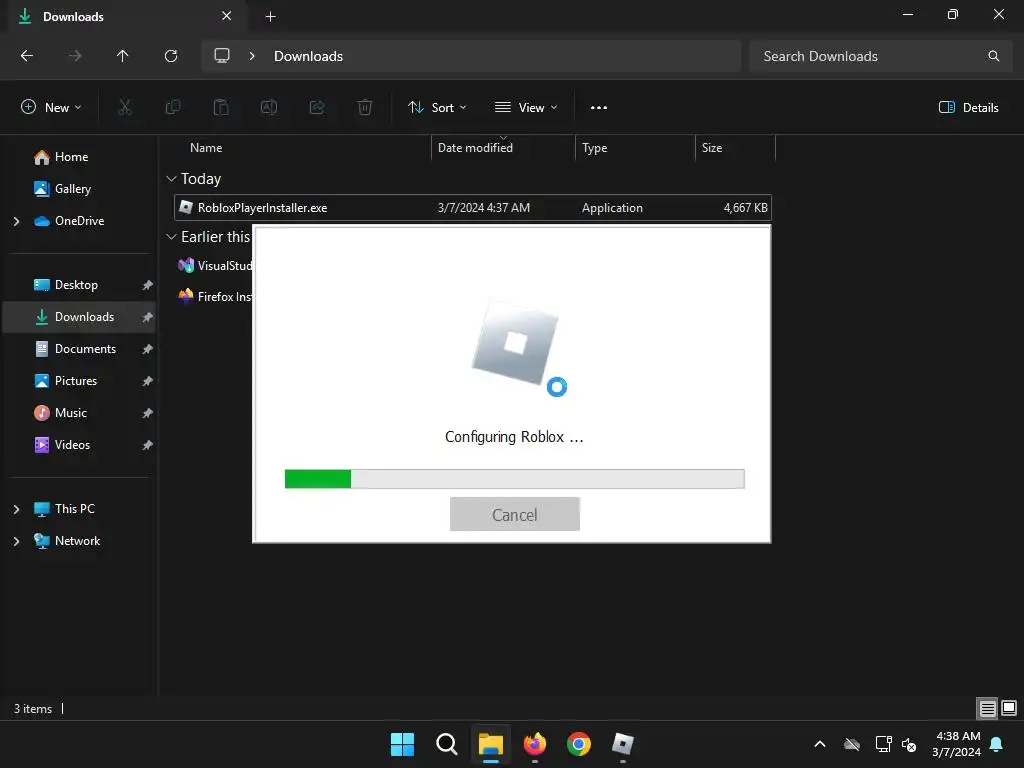Open the notifications bell

coord(997,744)
